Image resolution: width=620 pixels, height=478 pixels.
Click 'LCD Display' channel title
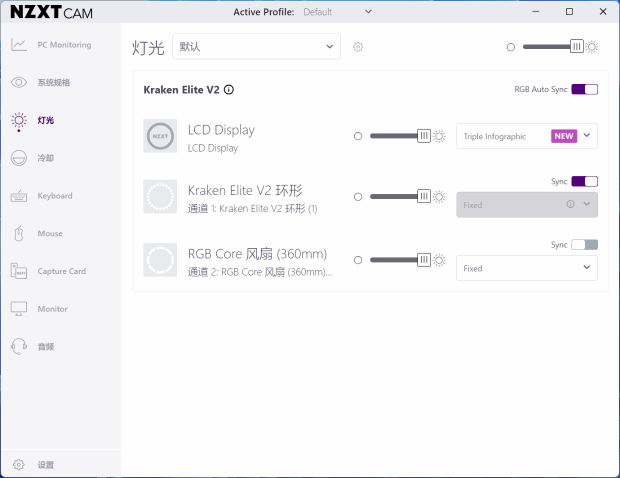[x=221, y=130]
